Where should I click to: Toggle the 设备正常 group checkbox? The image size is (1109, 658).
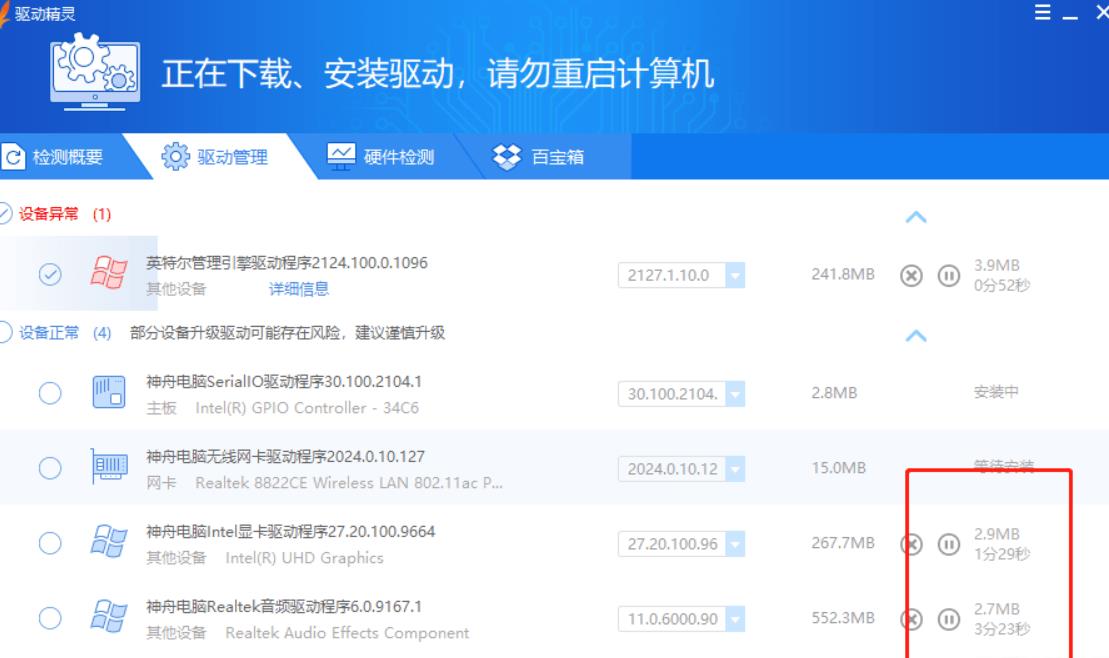[6, 332]
